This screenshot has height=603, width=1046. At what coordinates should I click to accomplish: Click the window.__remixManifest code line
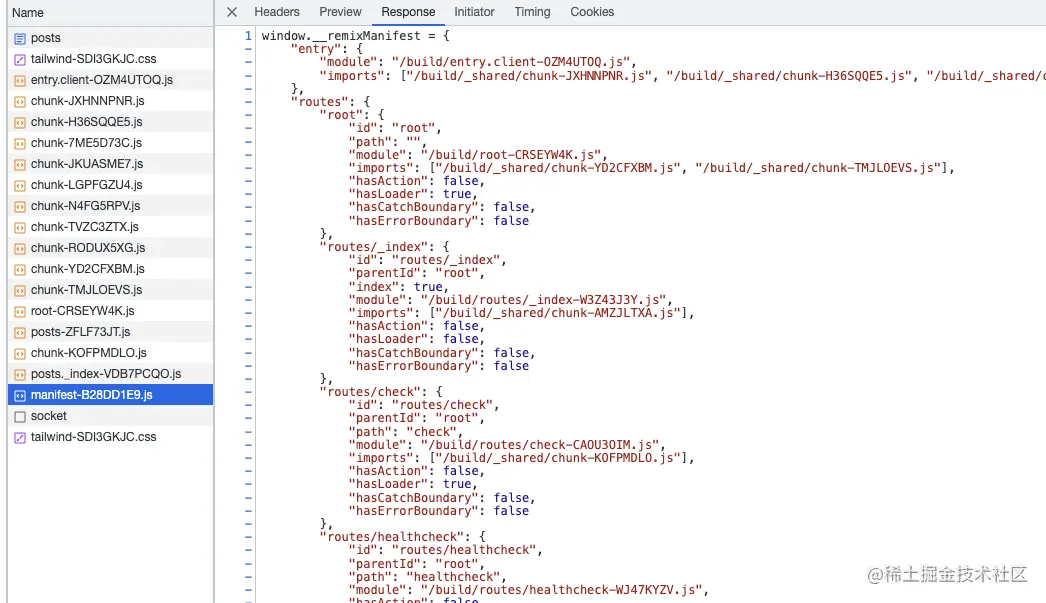[356, 36]
